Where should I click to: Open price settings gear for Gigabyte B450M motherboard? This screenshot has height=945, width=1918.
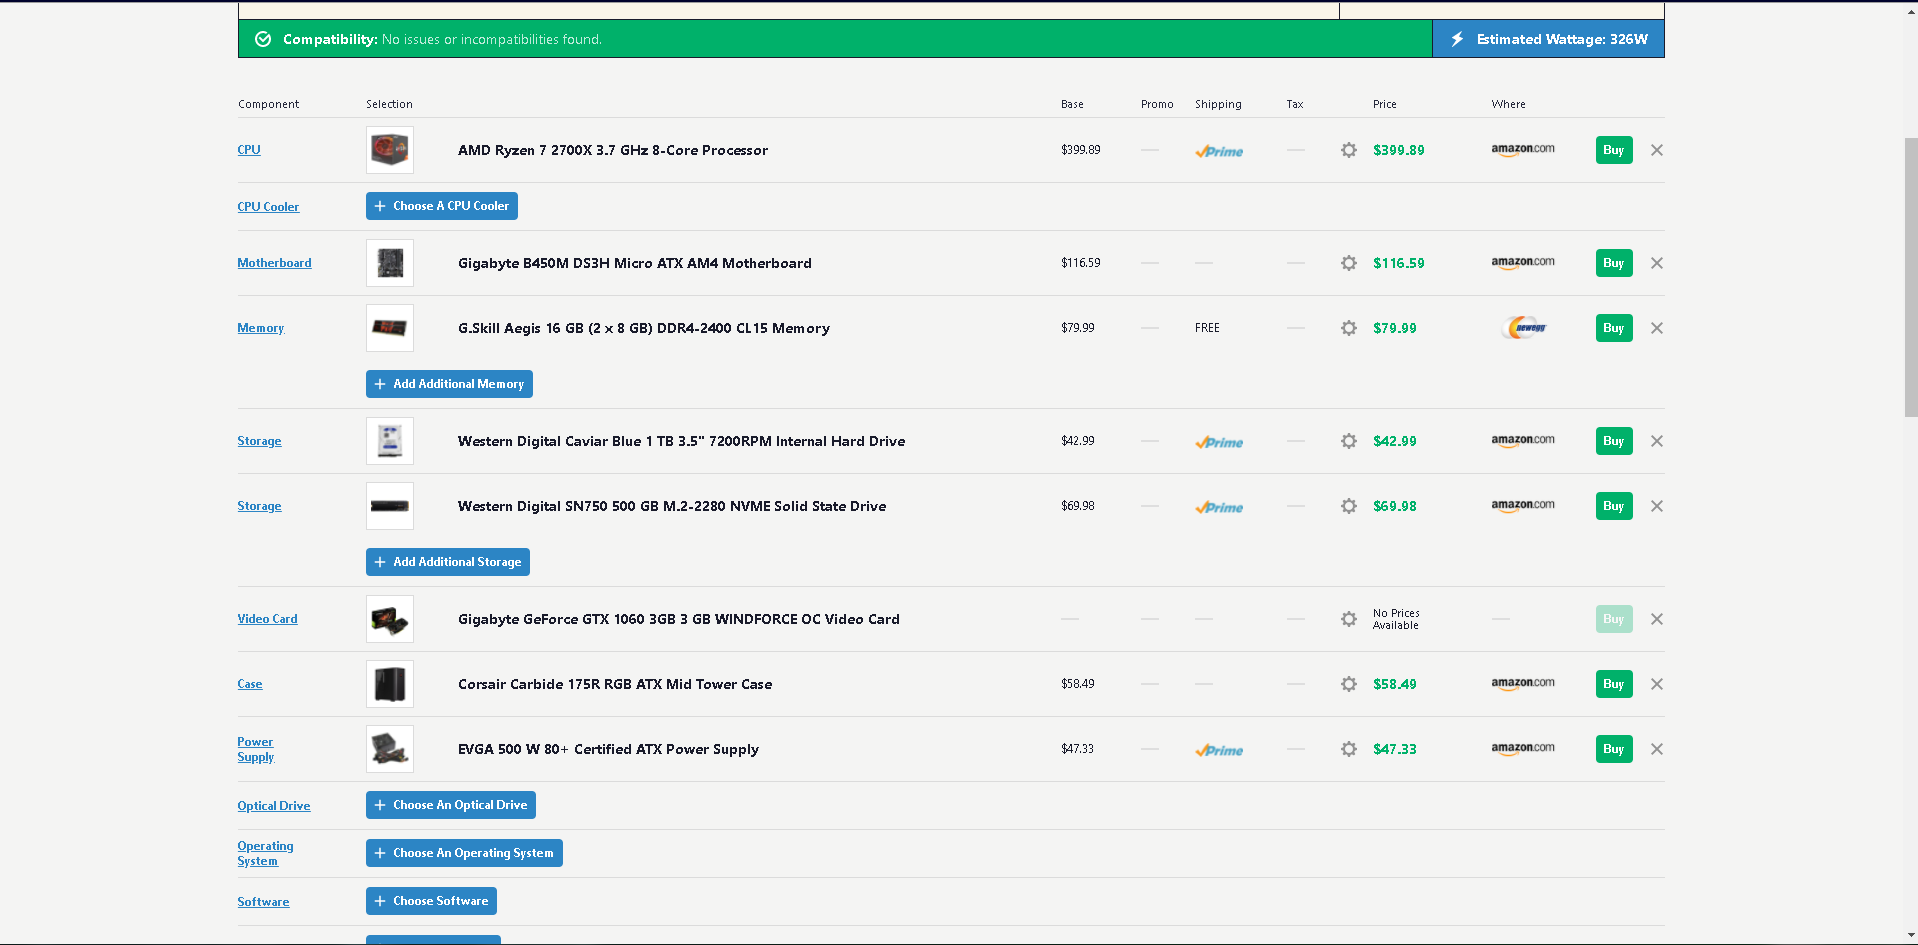[x=1349, y=263]
